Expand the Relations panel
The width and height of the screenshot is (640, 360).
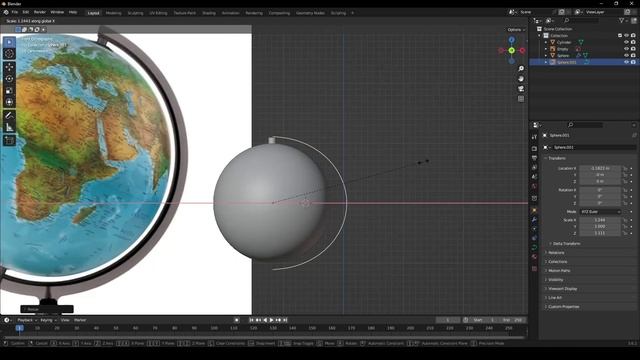[x=556, y=253]
